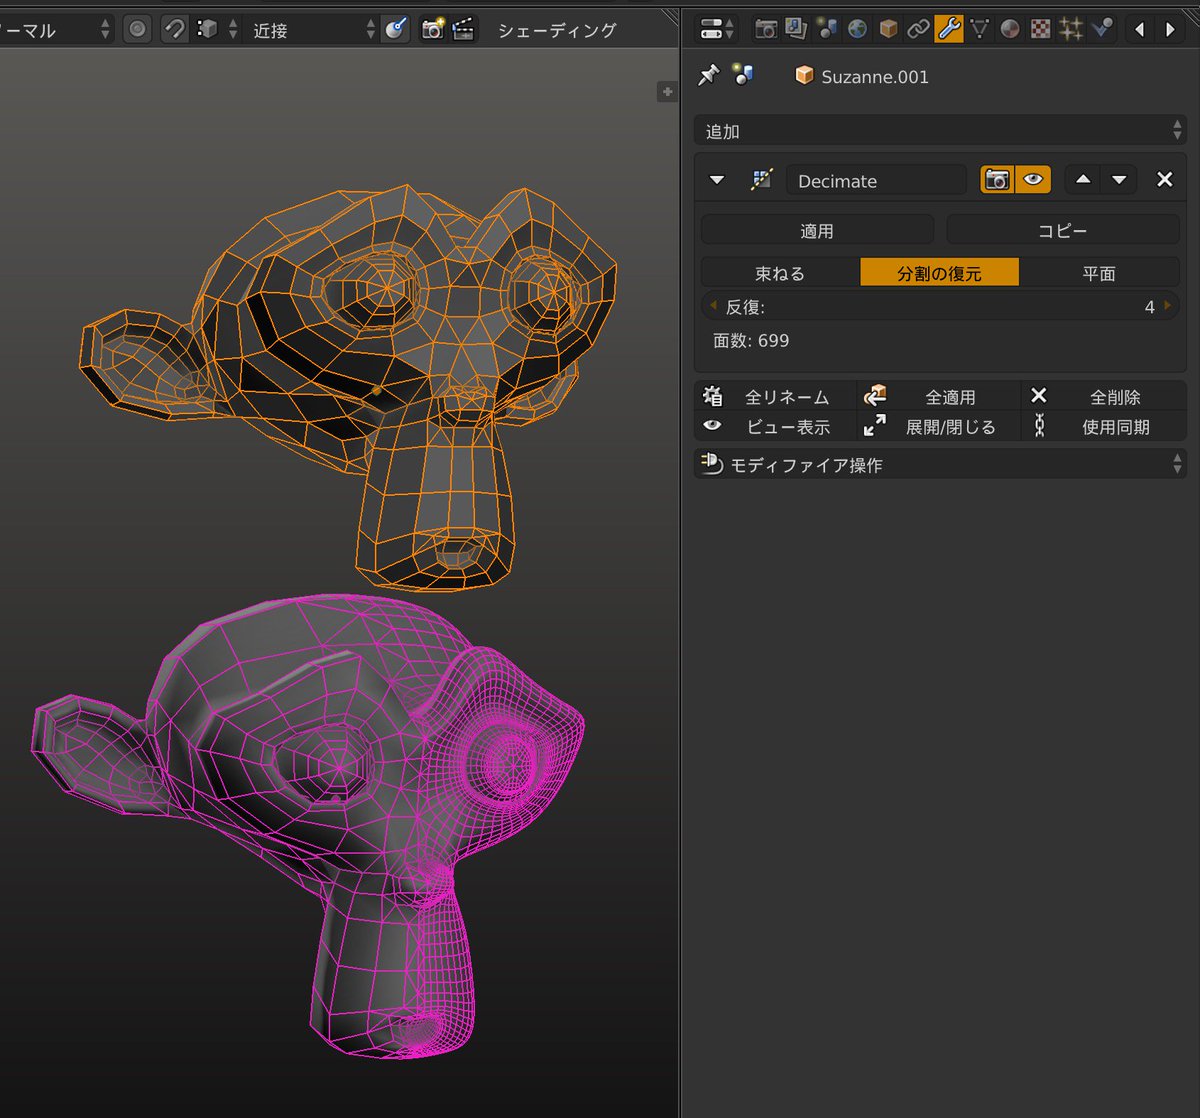The height and width of the screenshot is (1118, 1200).
Task: Toggle Decimate modifier render camera visibility
Action: [x=997, y=180]
